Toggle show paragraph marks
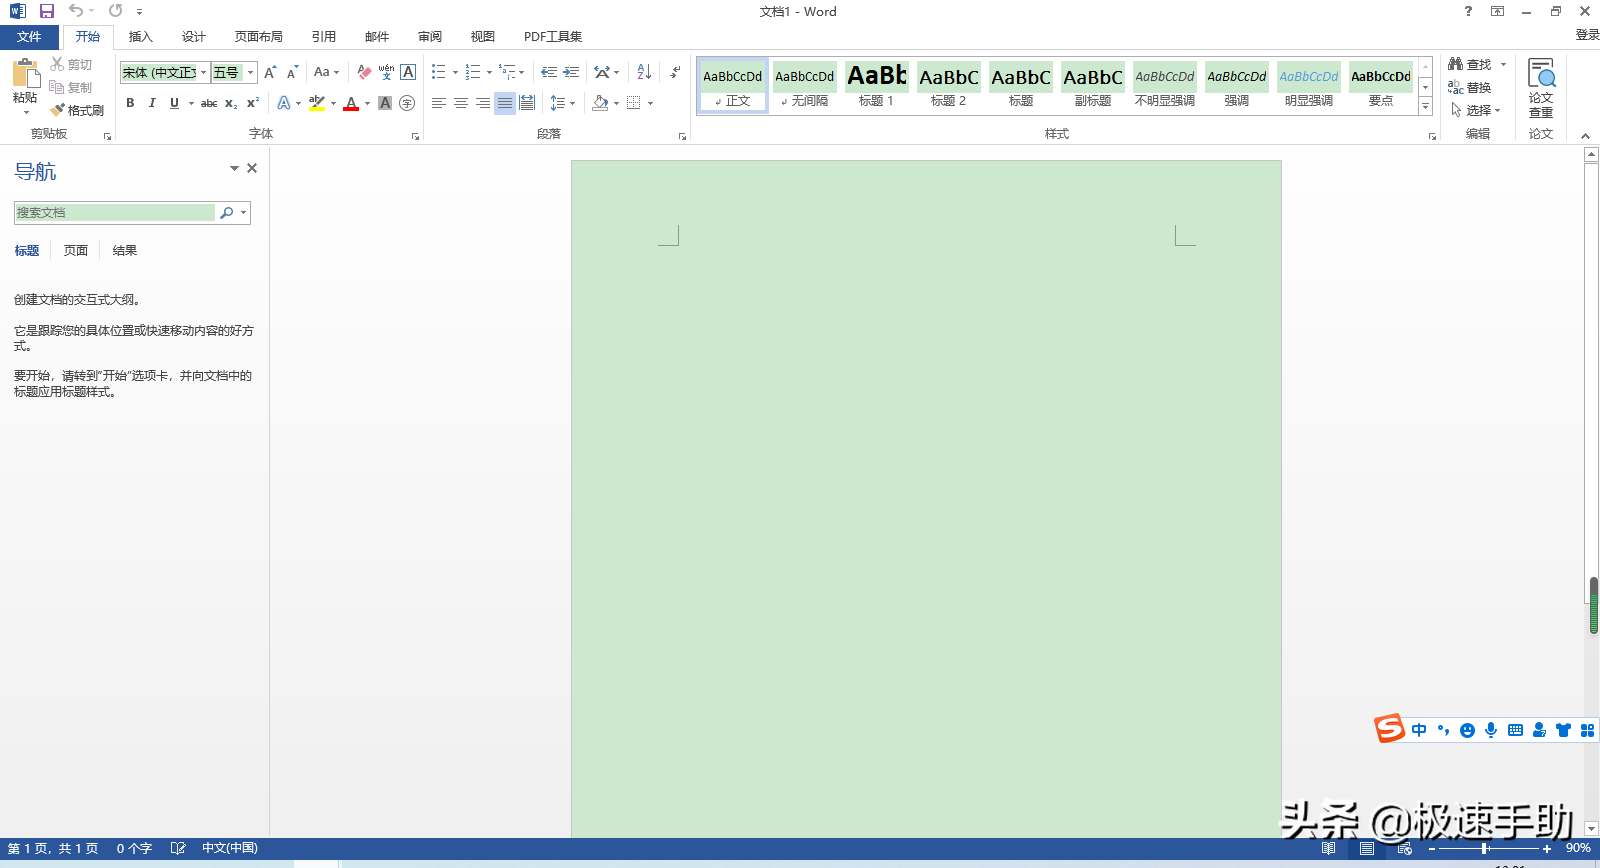Viewport: 1600px width, 868px height. click(x=675, y=72)
